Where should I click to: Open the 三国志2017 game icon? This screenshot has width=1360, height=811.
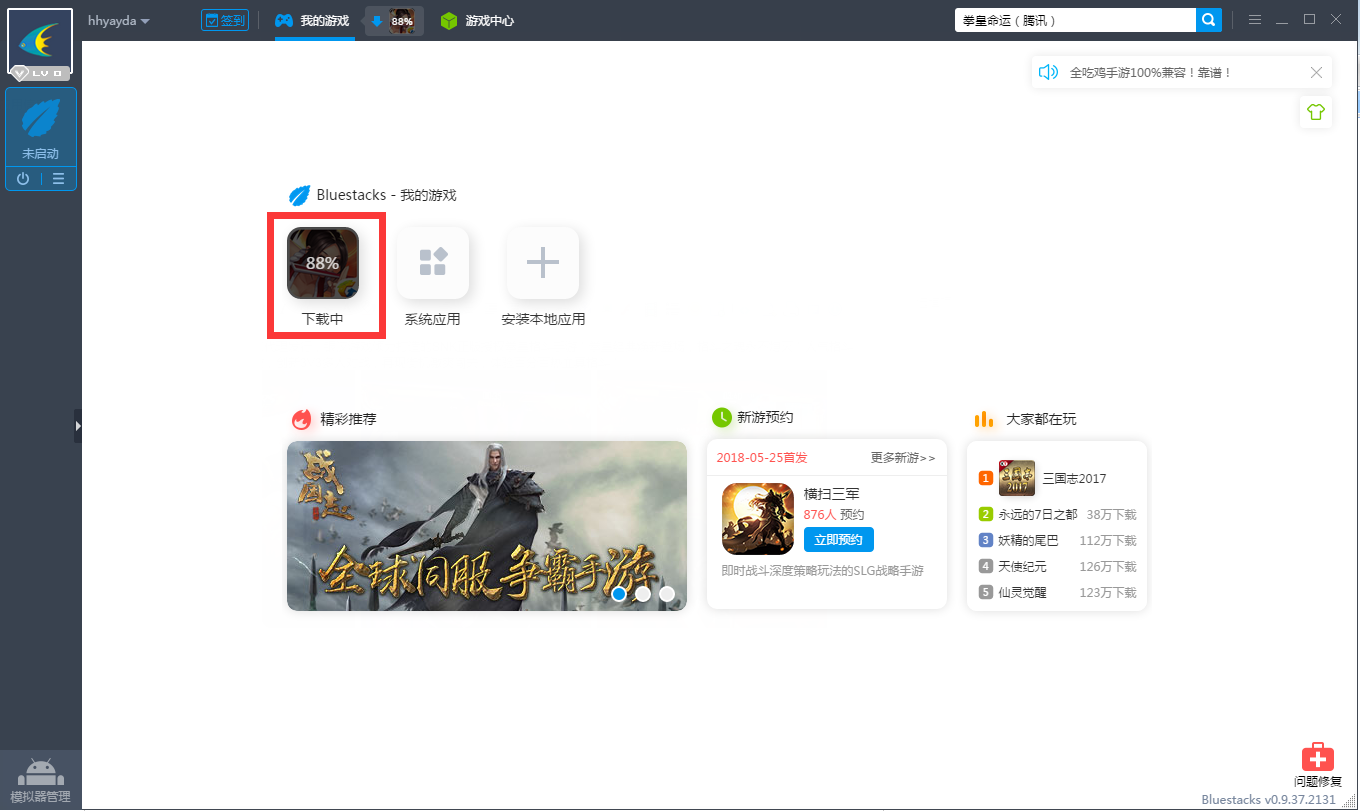click(1017, 478)
